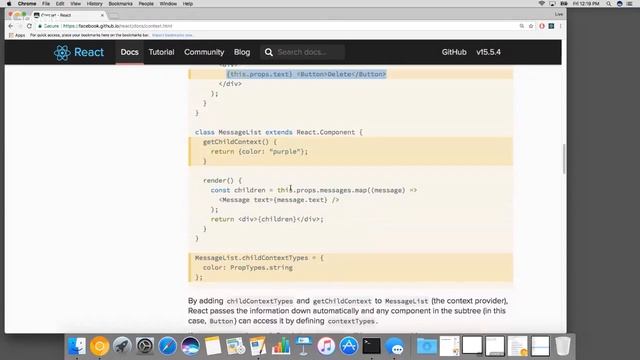Open the Tutorial page
640x360 pixels.
click(161, 52)
